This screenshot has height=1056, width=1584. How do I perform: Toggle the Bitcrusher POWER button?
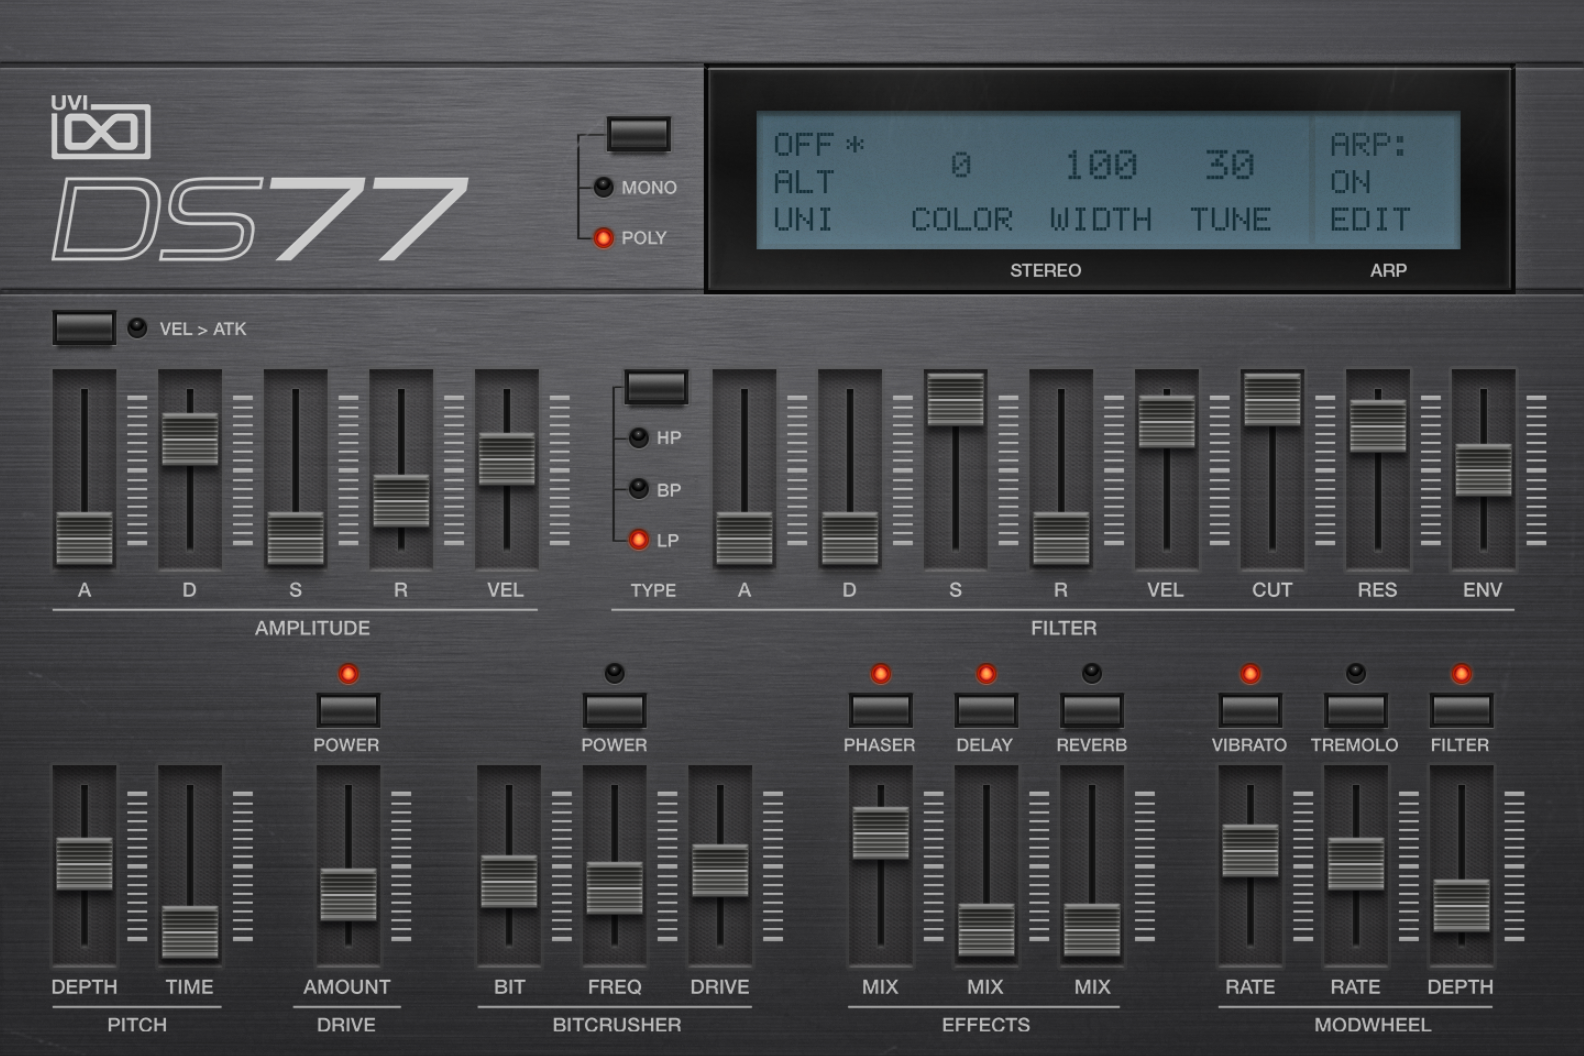click(x=614, y=711)
